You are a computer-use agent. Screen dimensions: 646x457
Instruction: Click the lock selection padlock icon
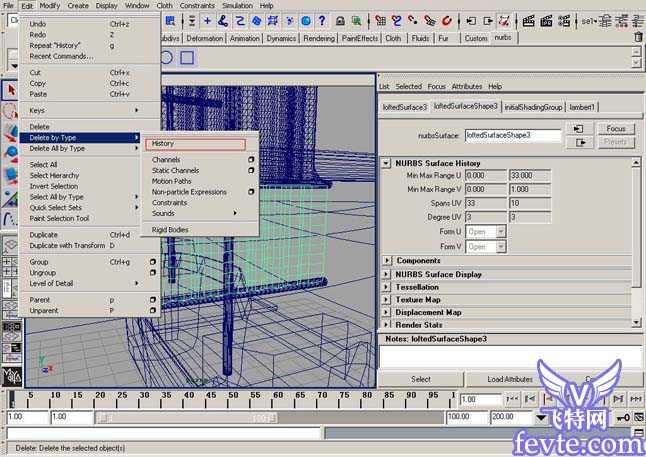point(340,21)
